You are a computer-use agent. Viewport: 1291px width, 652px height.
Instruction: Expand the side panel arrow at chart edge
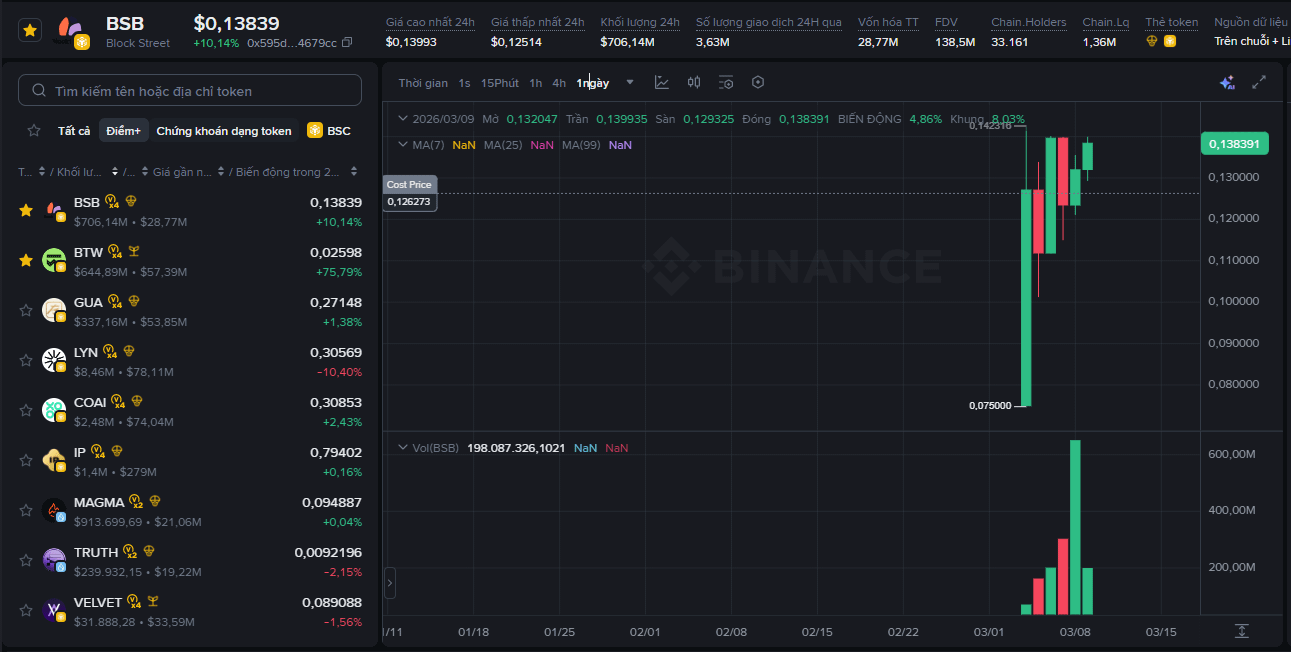click(x=390, y=582)
